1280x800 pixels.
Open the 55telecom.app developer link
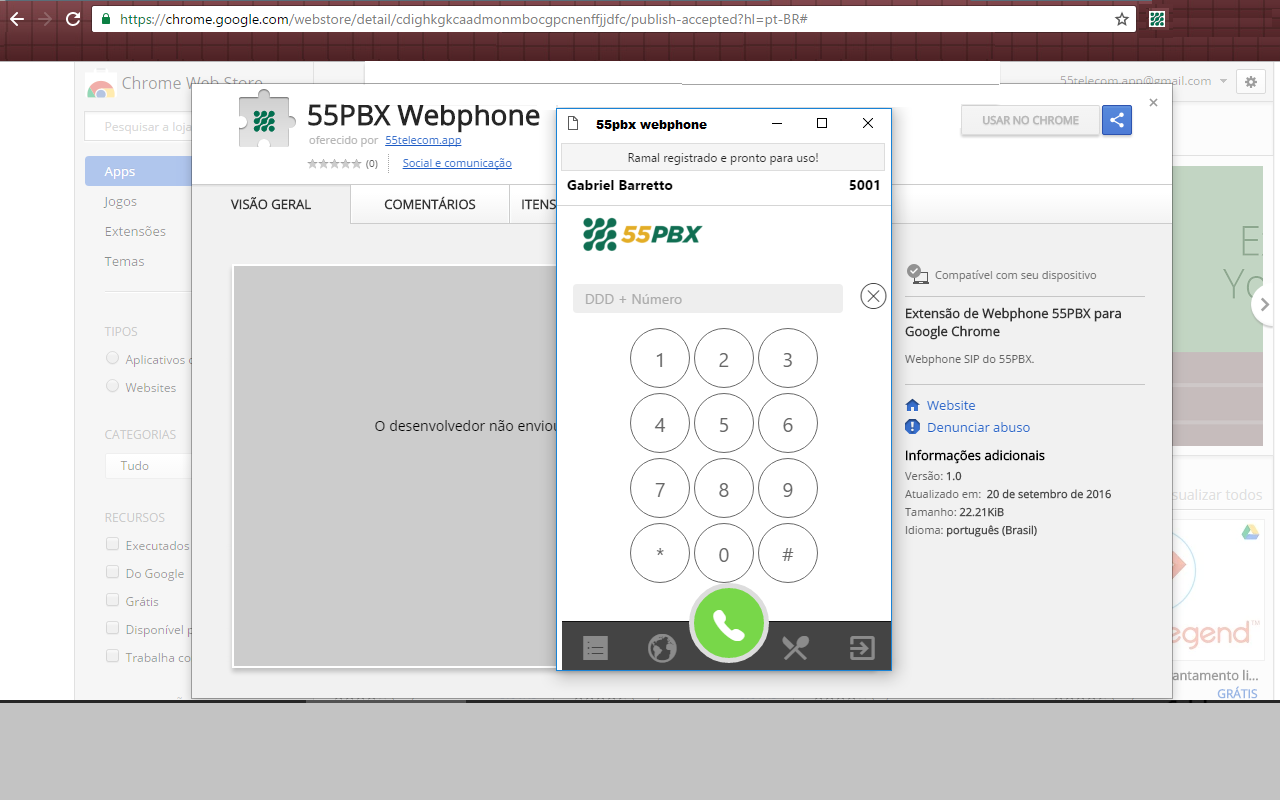pyautogui.click(x=423, y=140)
